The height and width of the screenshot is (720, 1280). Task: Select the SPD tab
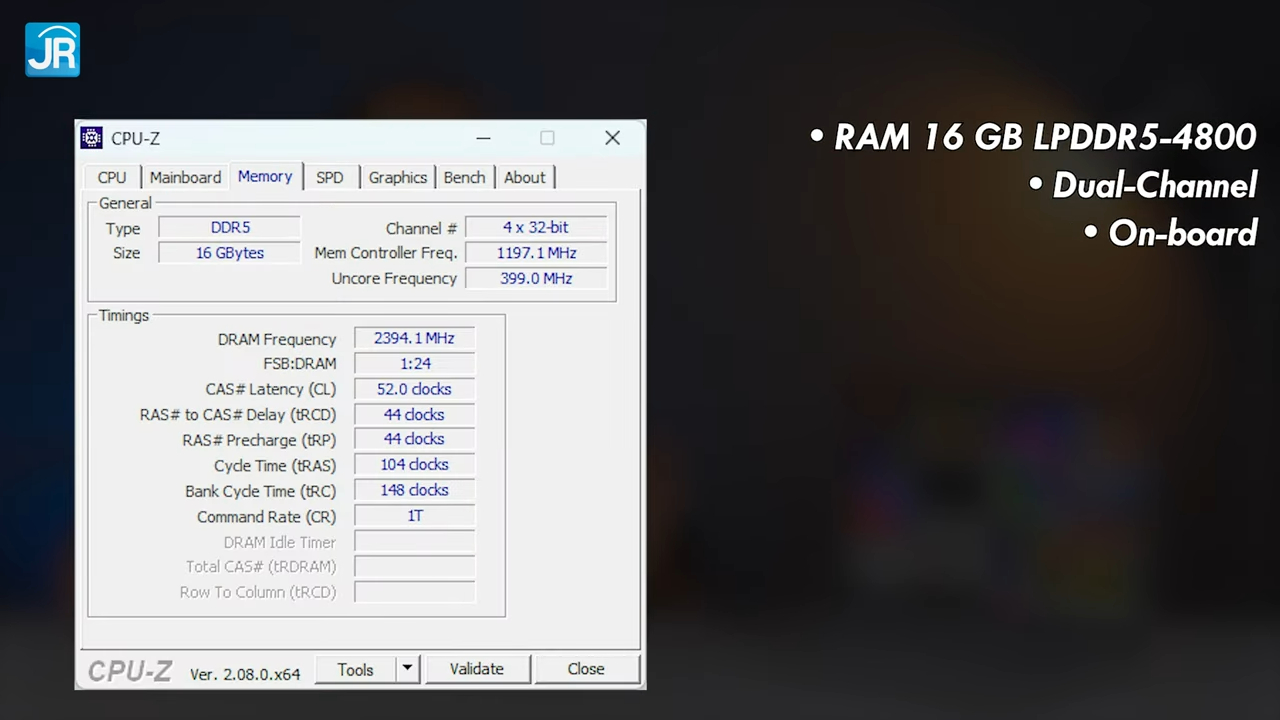329,177
